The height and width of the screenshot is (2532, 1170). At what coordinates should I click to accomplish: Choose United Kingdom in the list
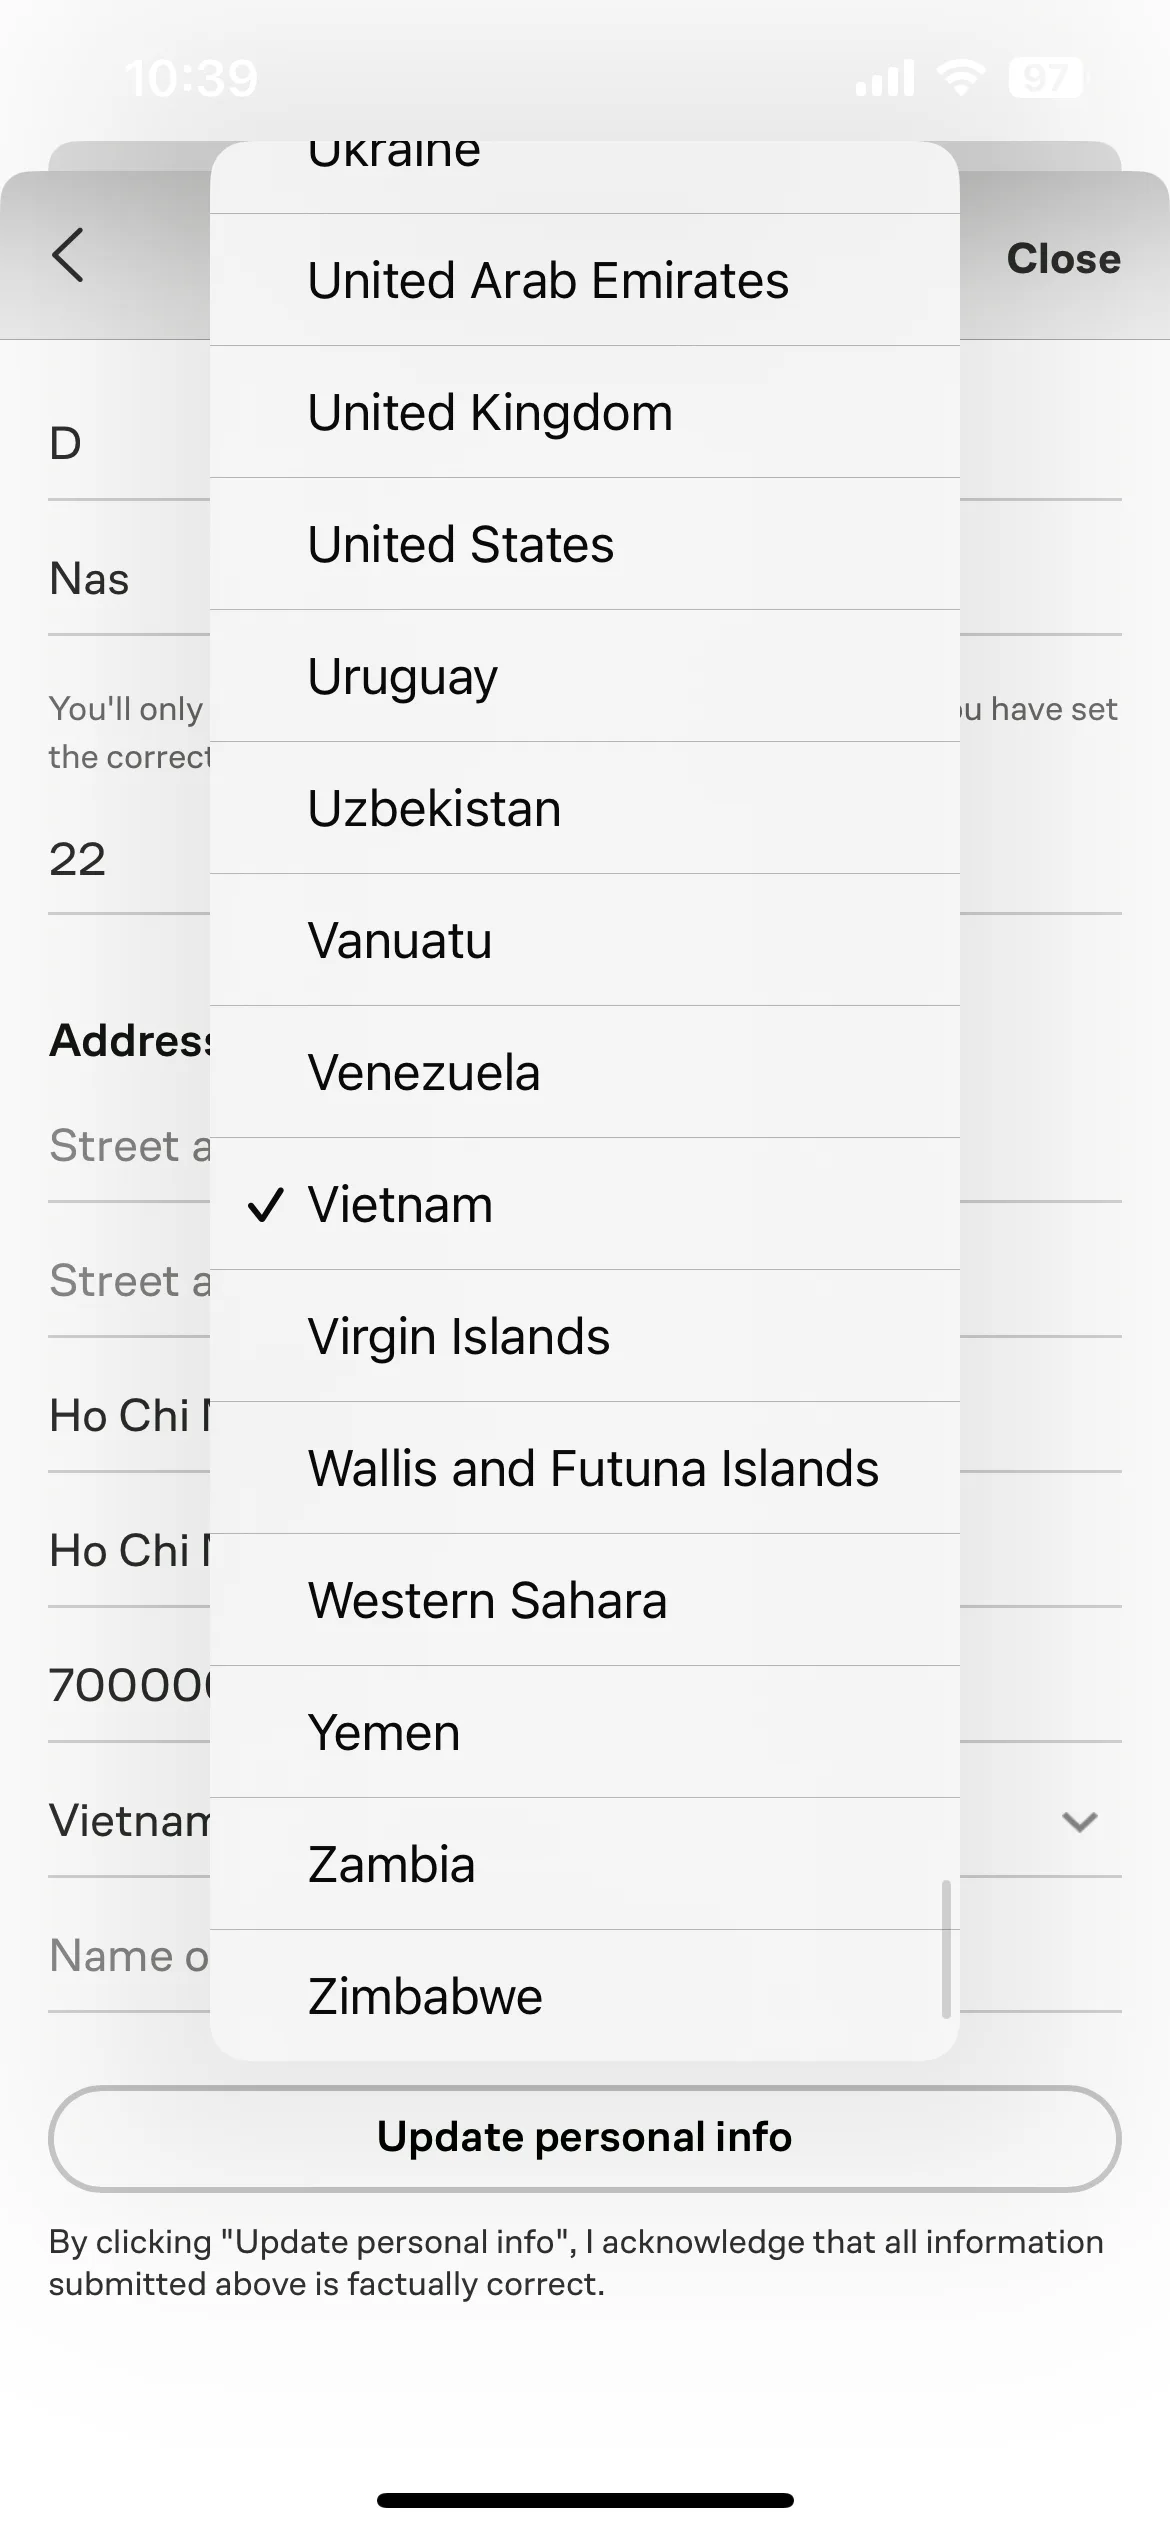(x=585, y=412)
